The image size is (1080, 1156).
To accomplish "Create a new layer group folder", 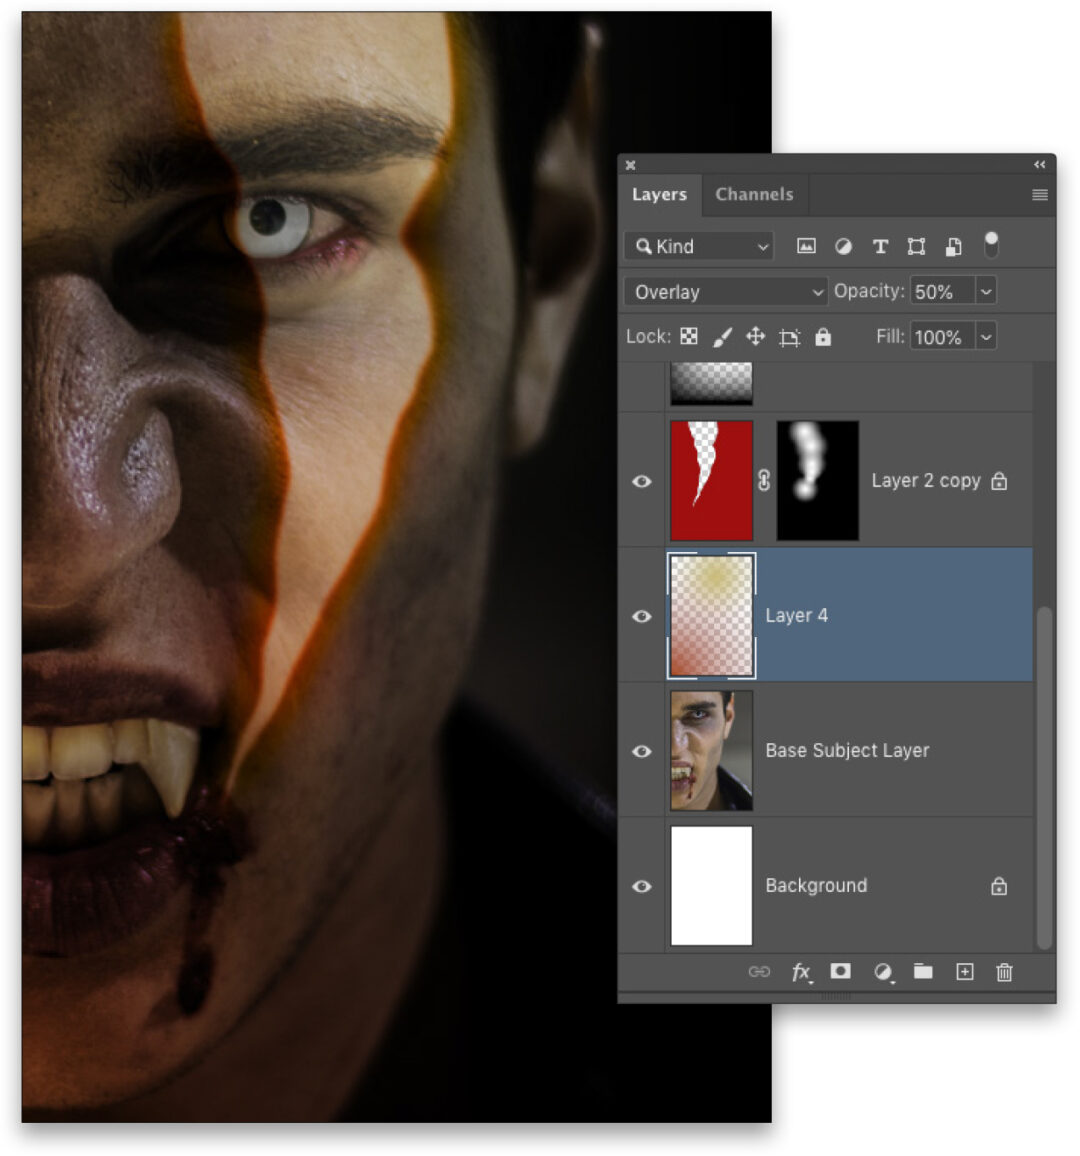I will coord(922,972).
